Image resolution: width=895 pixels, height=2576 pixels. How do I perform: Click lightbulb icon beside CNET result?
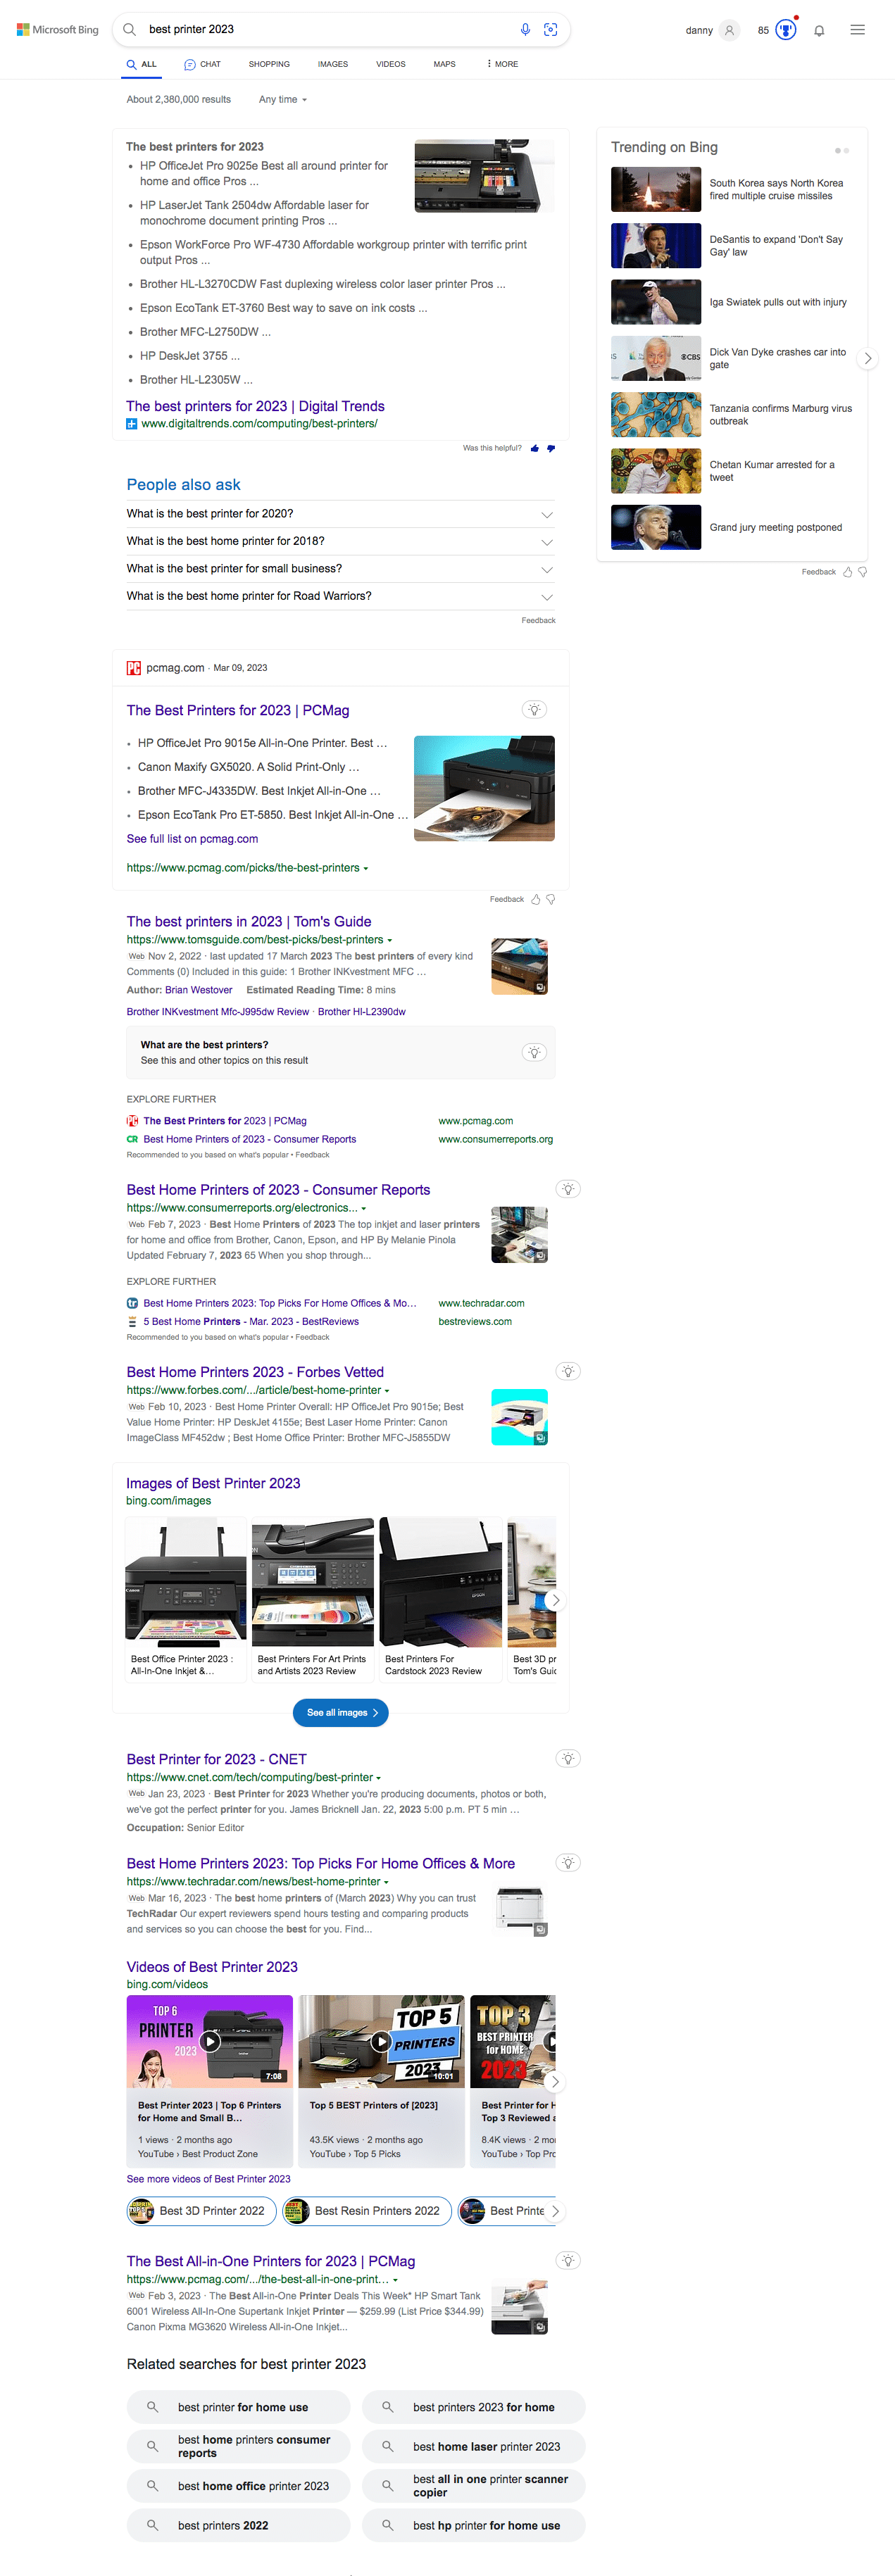(x=568, y=1758)
